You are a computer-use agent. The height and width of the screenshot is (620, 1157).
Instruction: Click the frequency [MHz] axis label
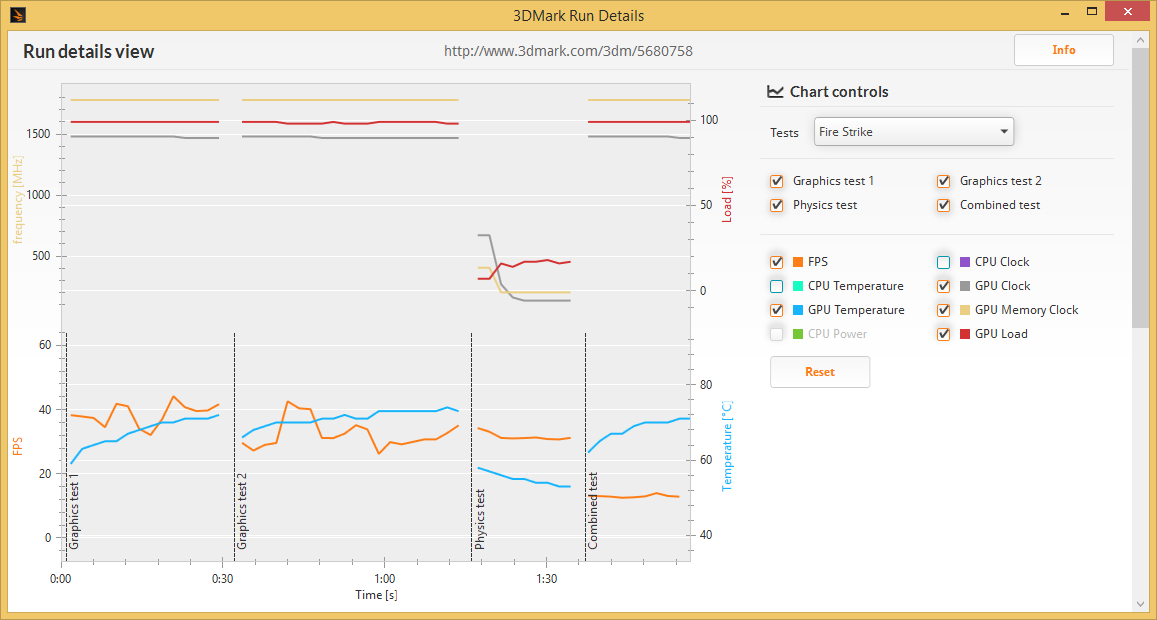click(x=18, y=199)
